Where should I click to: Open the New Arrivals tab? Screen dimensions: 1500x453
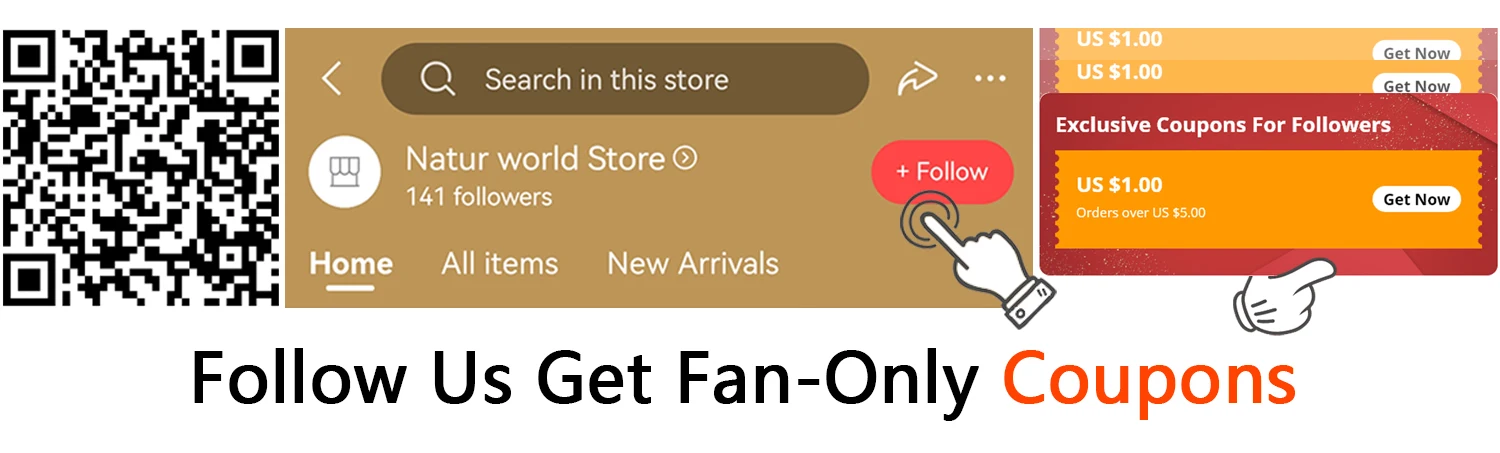(693, 264)
